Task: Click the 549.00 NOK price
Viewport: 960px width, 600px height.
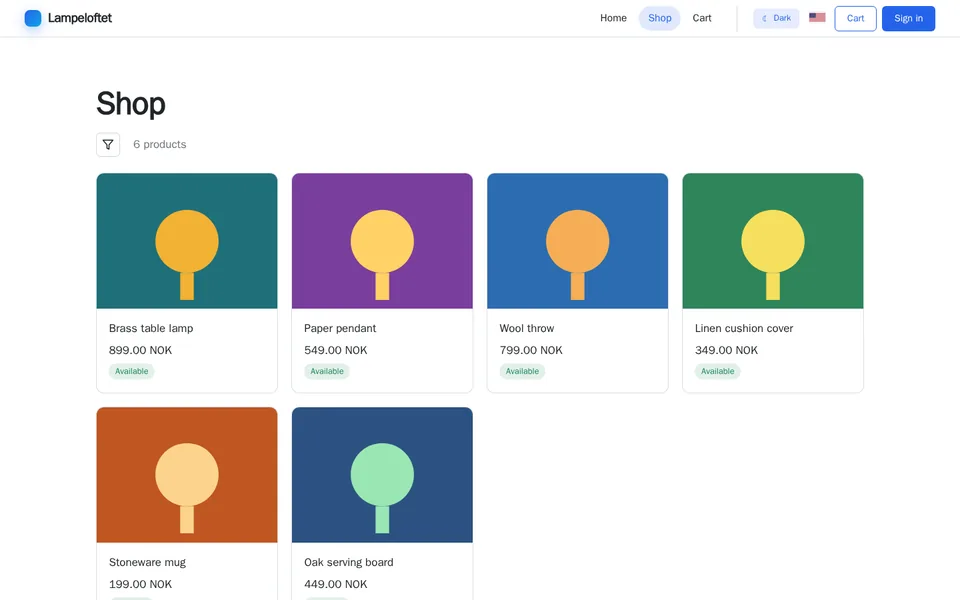Action: tap(336, 350)
